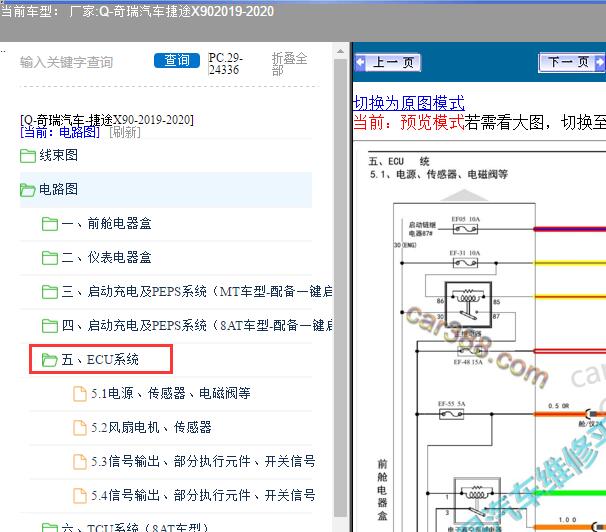This screenshot has width=606, height=532.
Task: Click 折叠全部 to collapse all folders
Action: (289, 64)
